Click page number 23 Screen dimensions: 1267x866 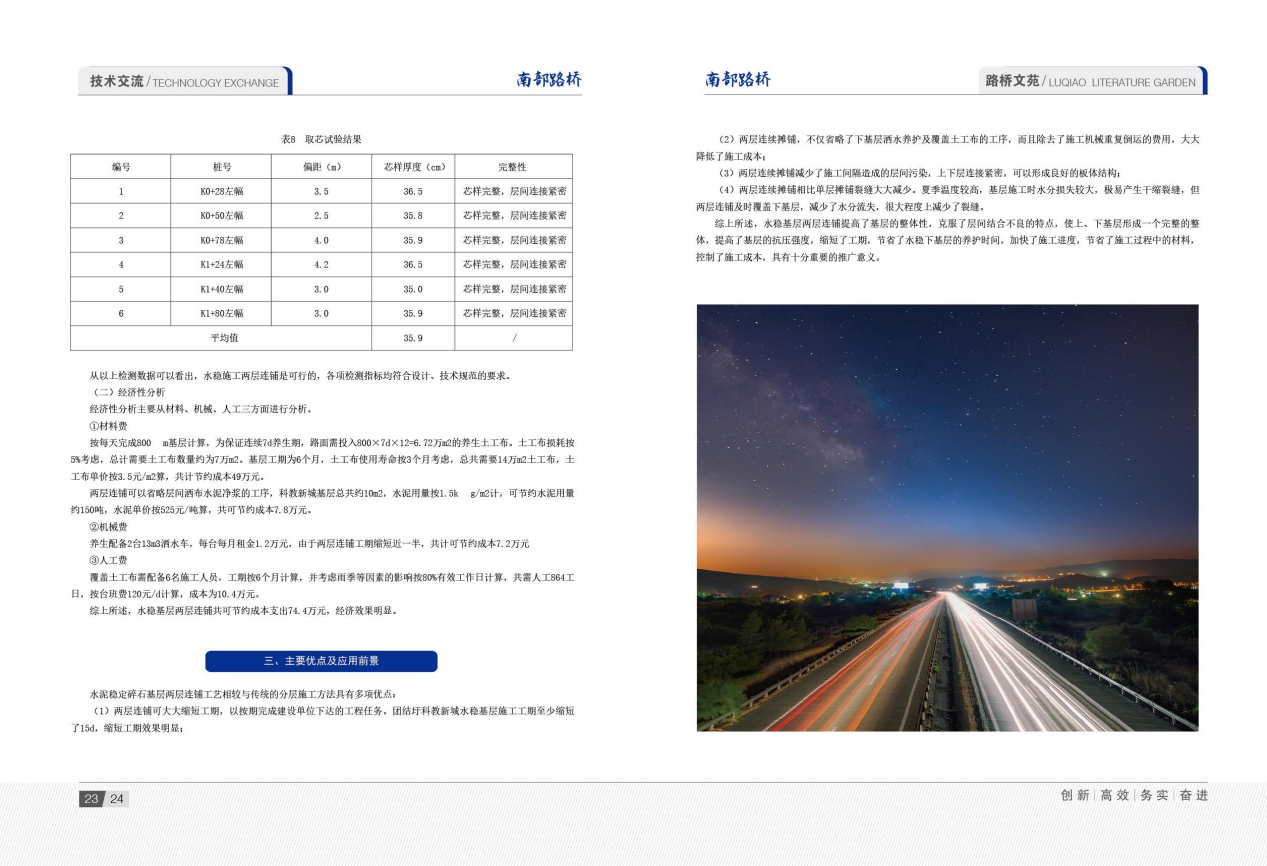coord(91,798)
